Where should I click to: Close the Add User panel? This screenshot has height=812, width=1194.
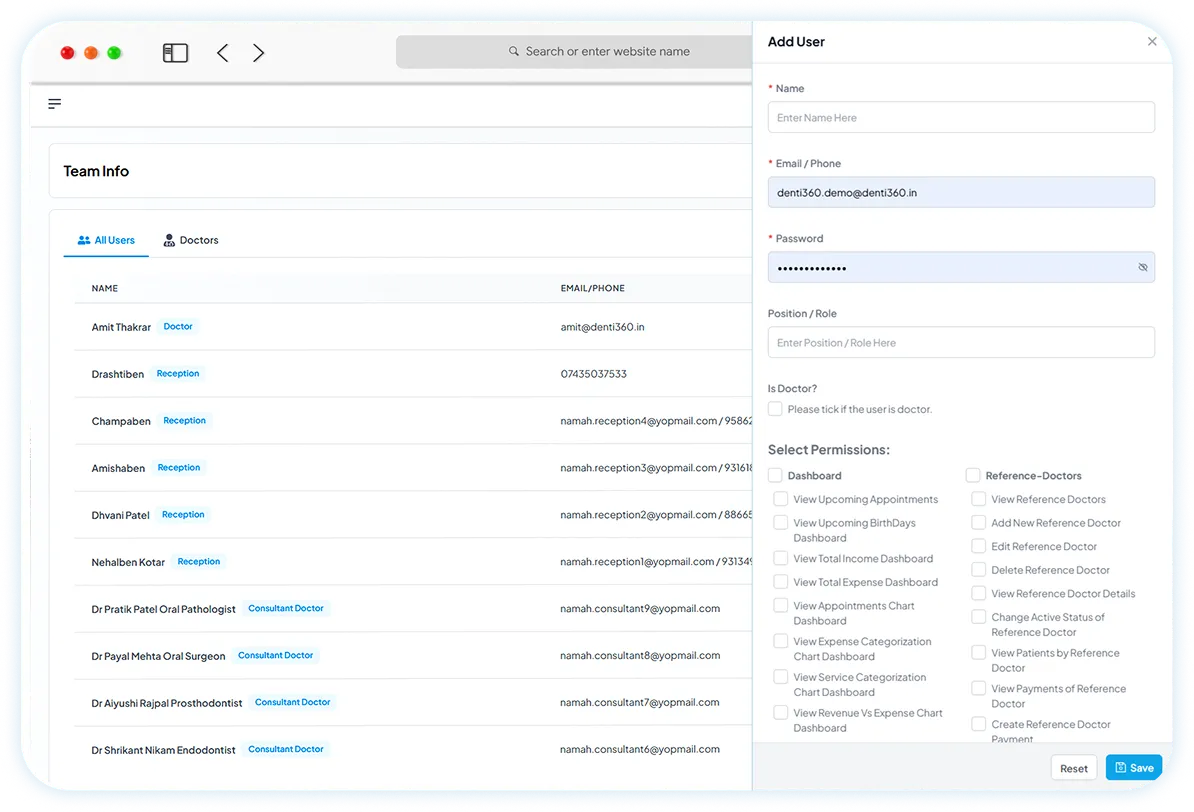click(1151, 41)
